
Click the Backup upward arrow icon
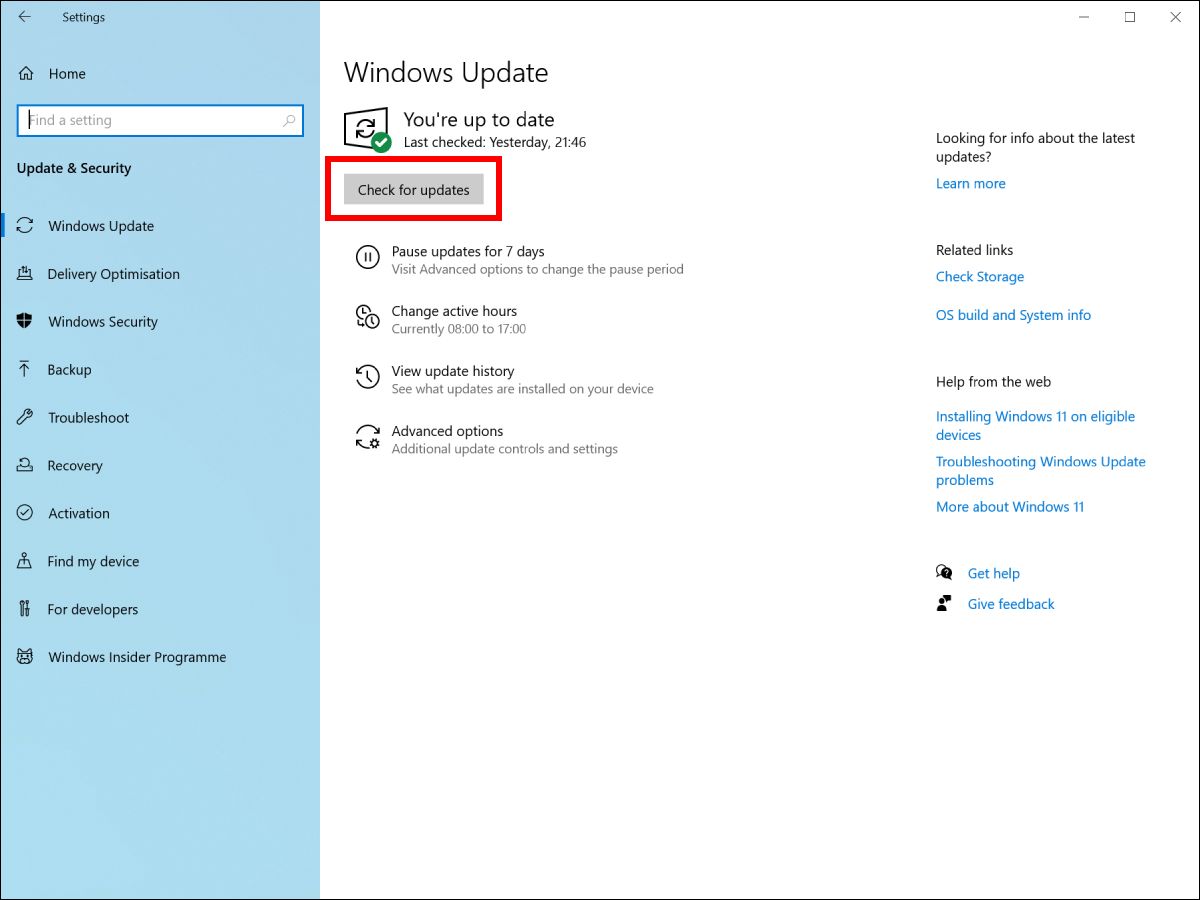26,370
